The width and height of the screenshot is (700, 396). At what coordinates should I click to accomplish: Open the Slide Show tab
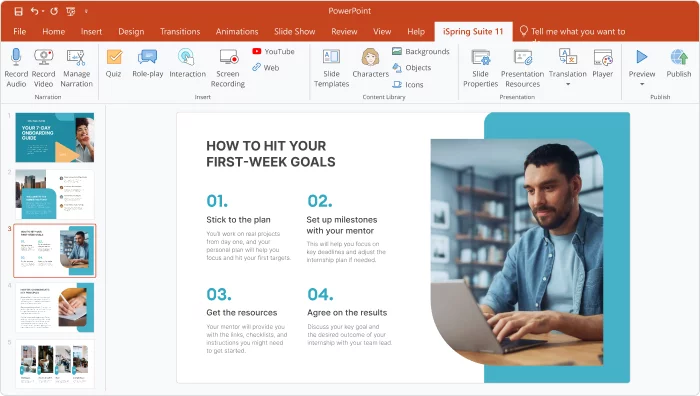click(294, 32)
